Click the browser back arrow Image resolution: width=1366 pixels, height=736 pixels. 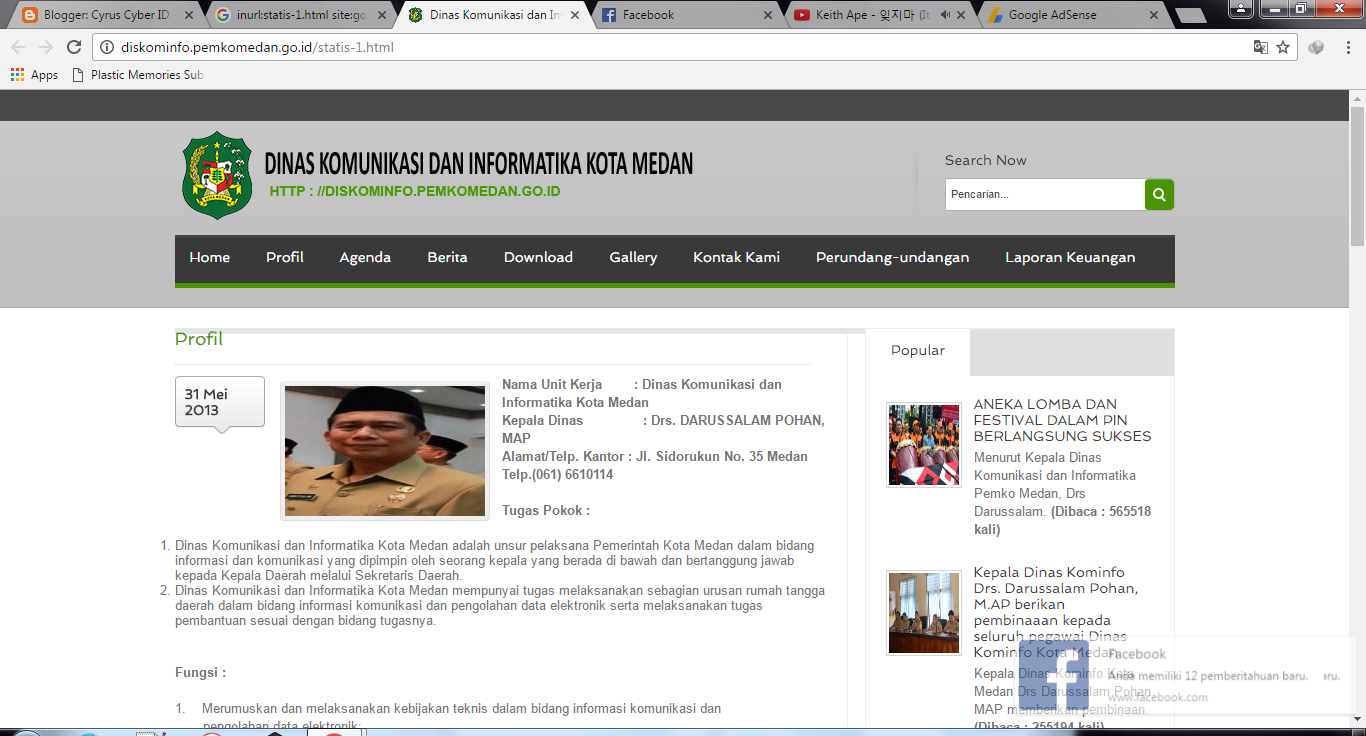[18, 47]
